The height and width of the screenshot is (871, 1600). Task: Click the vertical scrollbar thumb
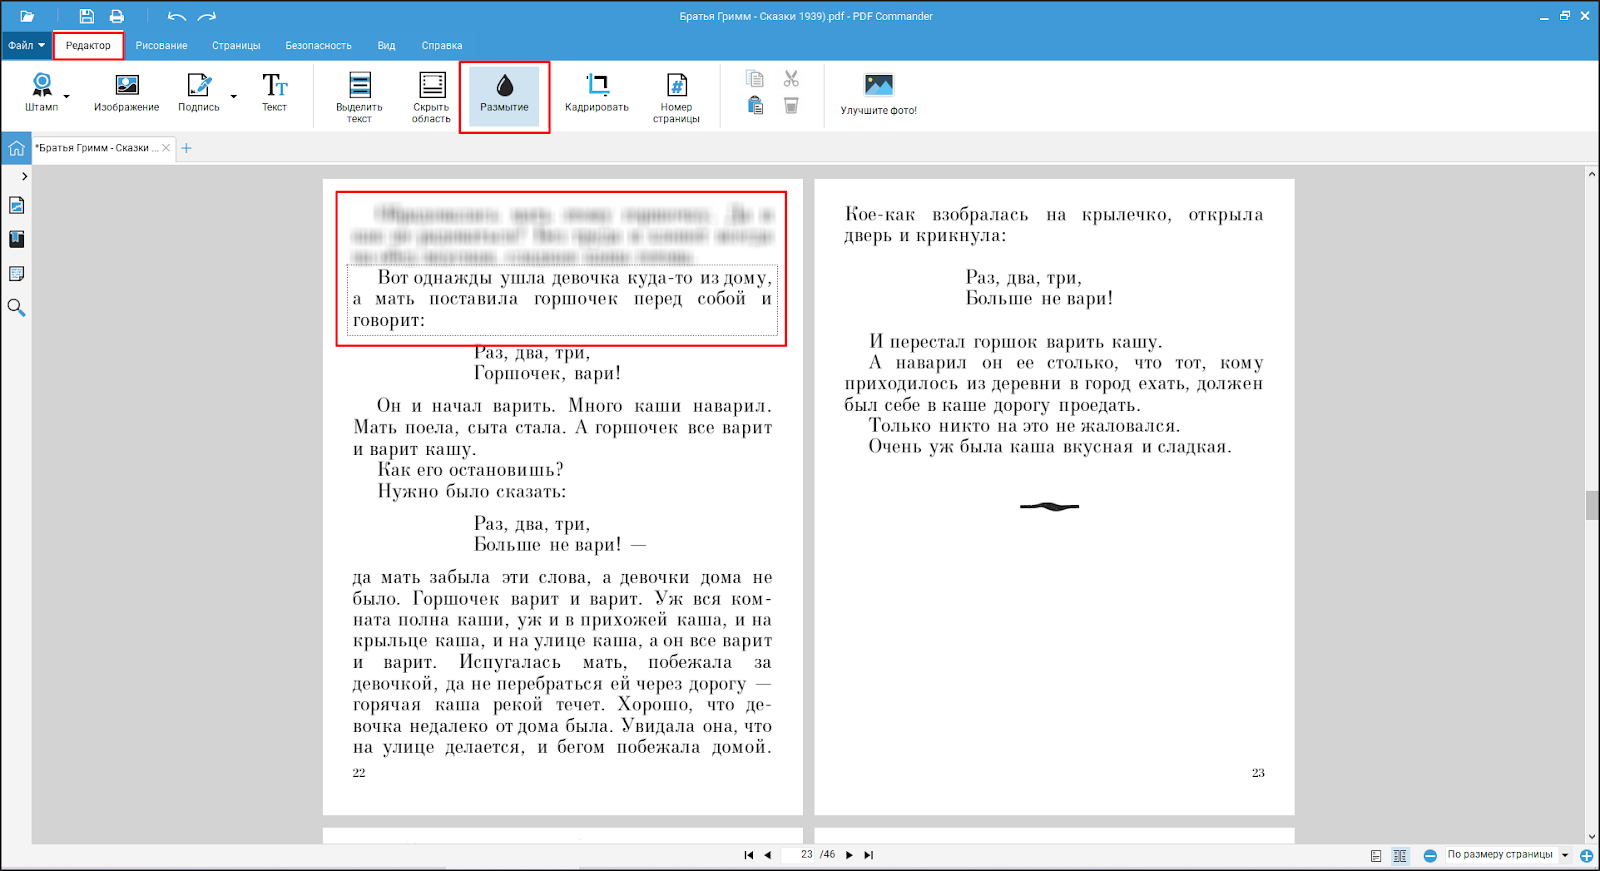[1591, 505]
